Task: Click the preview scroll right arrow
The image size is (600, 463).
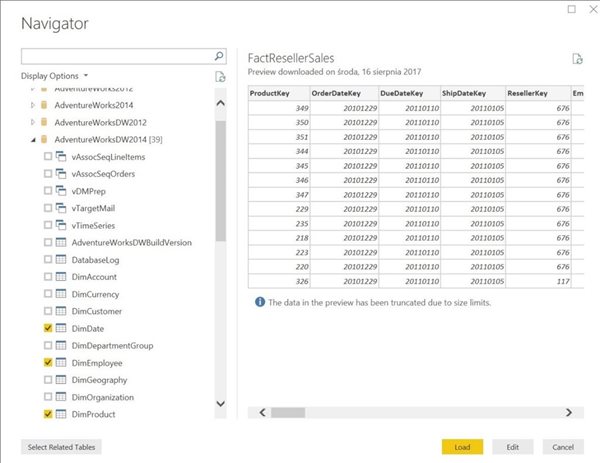Action: tap(569, 412)
